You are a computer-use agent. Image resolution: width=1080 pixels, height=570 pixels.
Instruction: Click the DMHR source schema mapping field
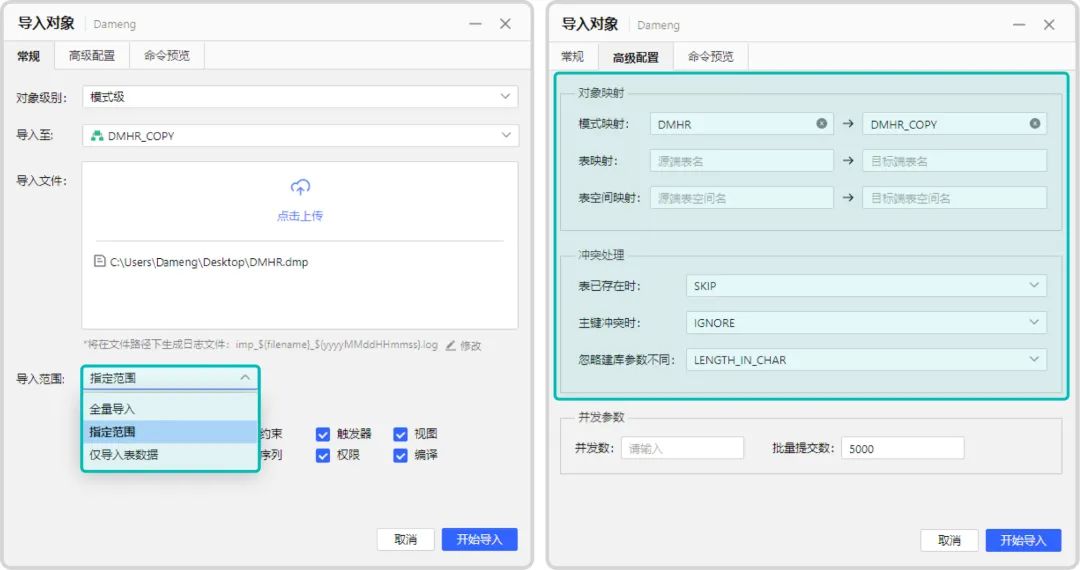[x=742, y=124]
